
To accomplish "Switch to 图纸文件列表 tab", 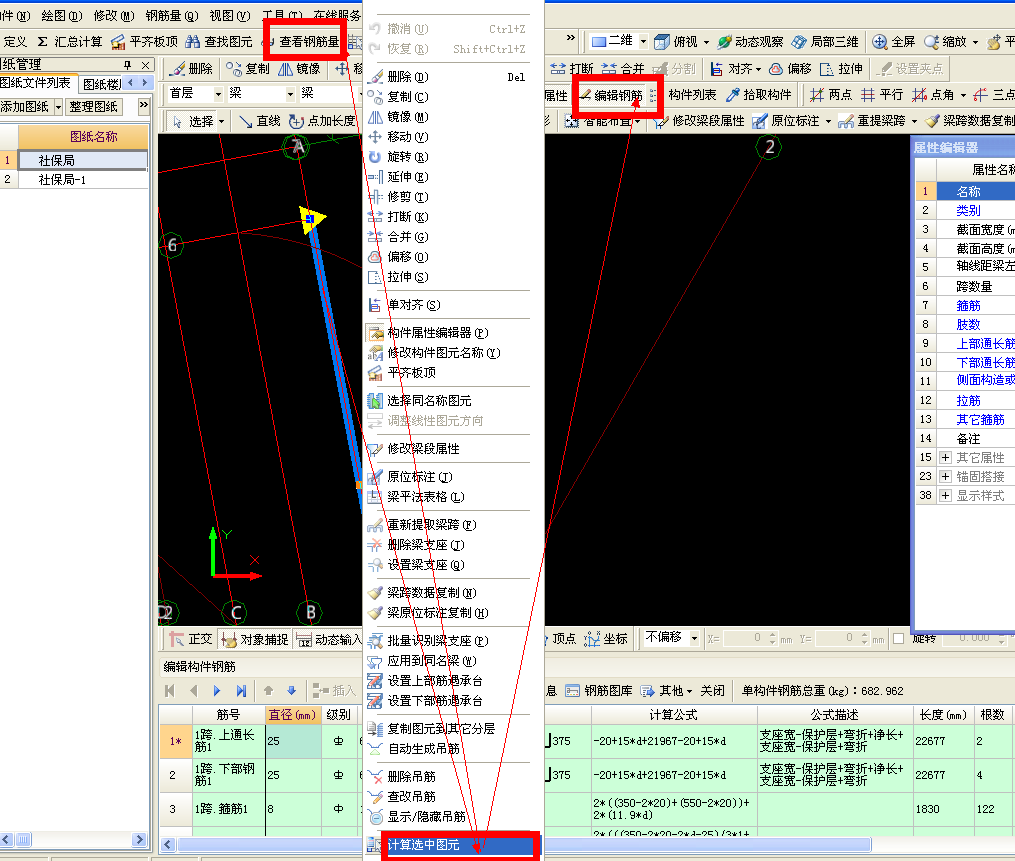I will click(x=37, y=84).
